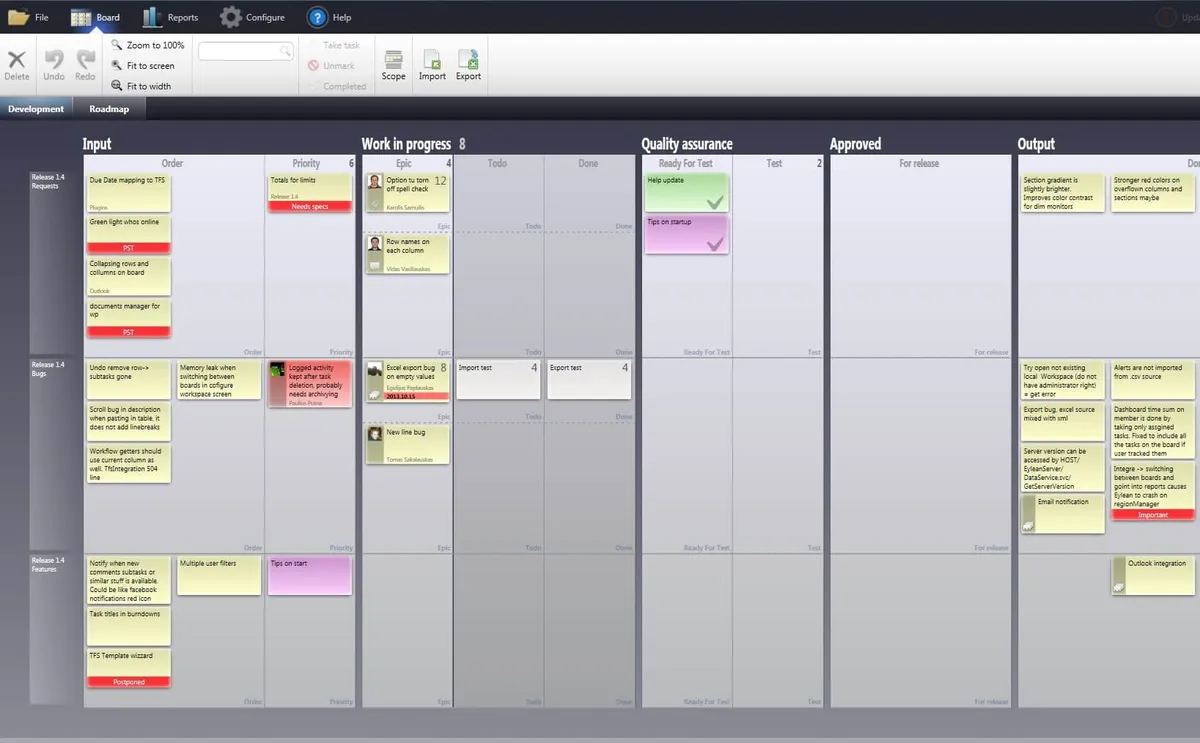Click the avatar on 'New line bug' card
This screenshot has height=743, width=1200.
coord(374,434)
